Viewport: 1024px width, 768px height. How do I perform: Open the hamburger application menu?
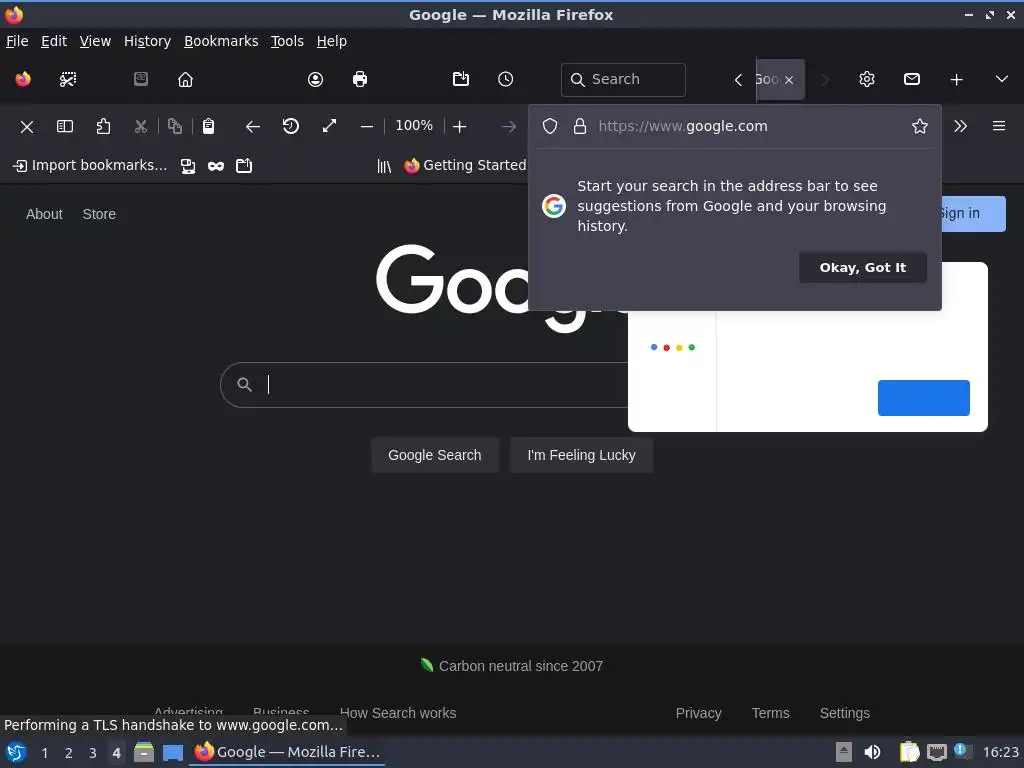[x=999, y=126]
